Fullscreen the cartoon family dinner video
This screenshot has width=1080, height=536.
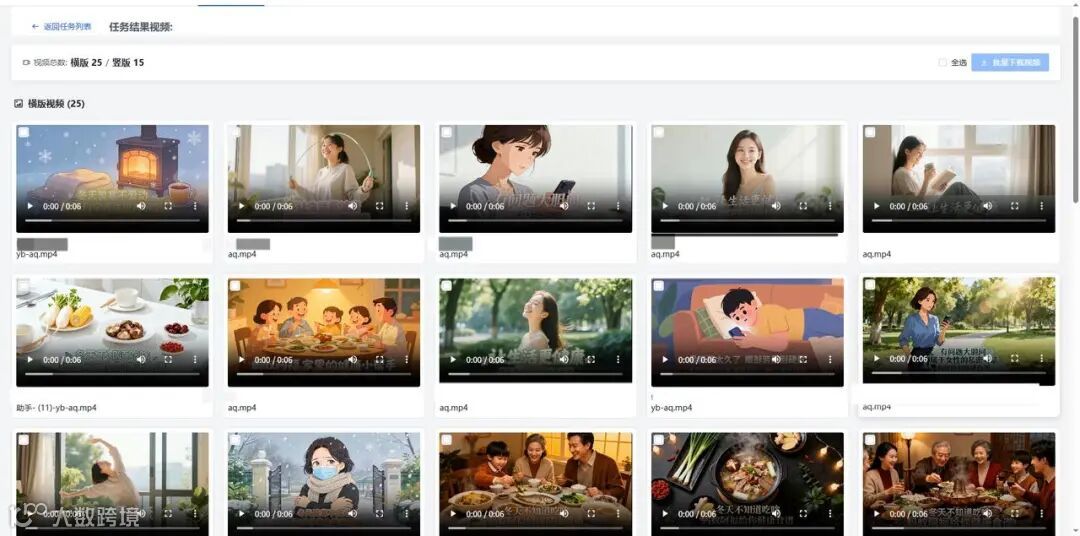point(380,360)
